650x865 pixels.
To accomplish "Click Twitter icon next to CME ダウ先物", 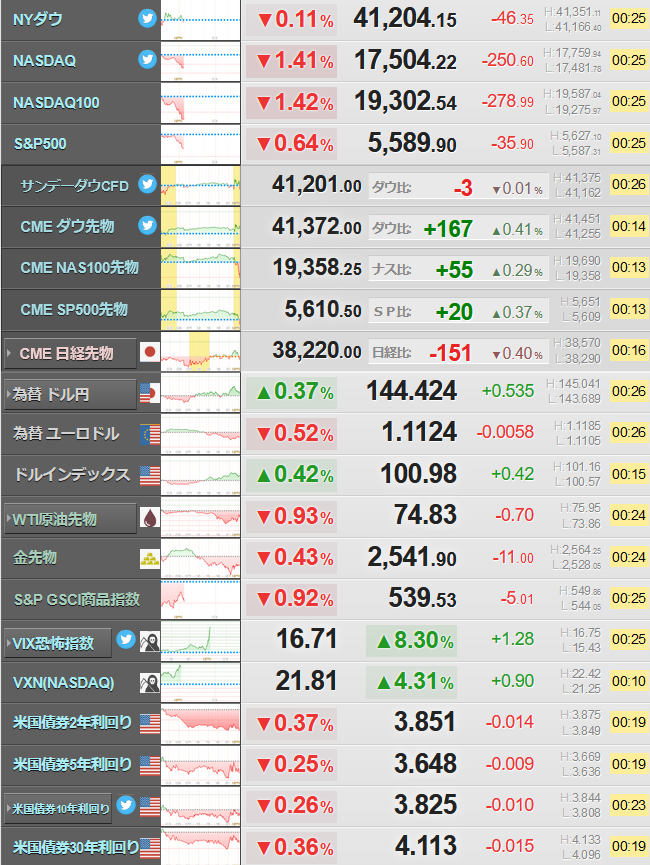I will click(x=147, y=225).
